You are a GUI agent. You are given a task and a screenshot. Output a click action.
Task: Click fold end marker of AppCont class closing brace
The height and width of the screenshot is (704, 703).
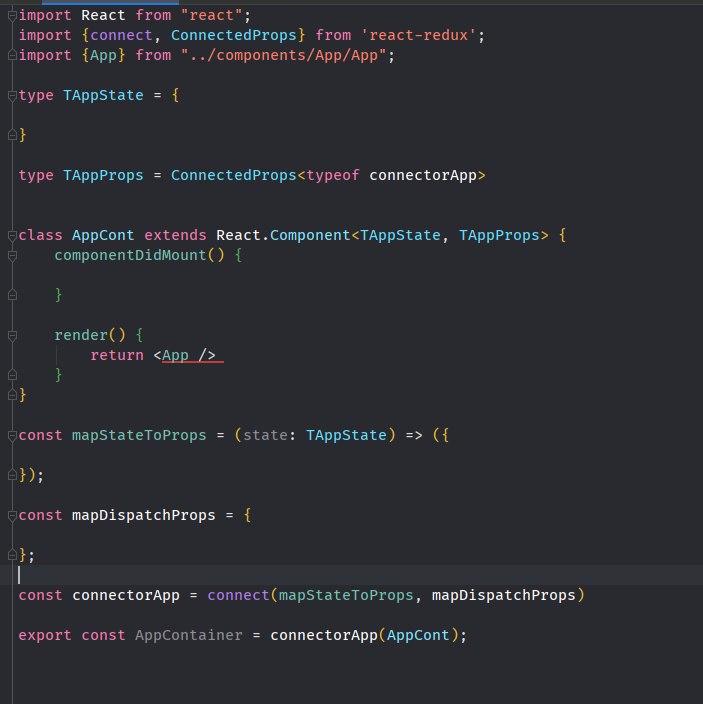13,395
